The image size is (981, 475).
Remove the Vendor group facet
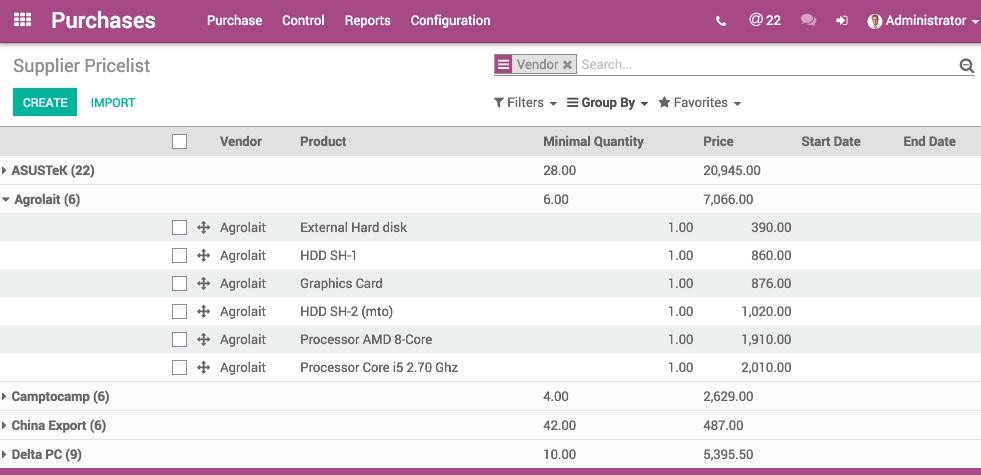click(567, 64)
